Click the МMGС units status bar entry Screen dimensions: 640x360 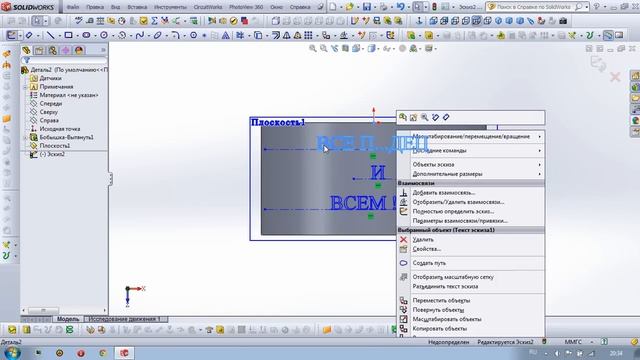point(573,342)
